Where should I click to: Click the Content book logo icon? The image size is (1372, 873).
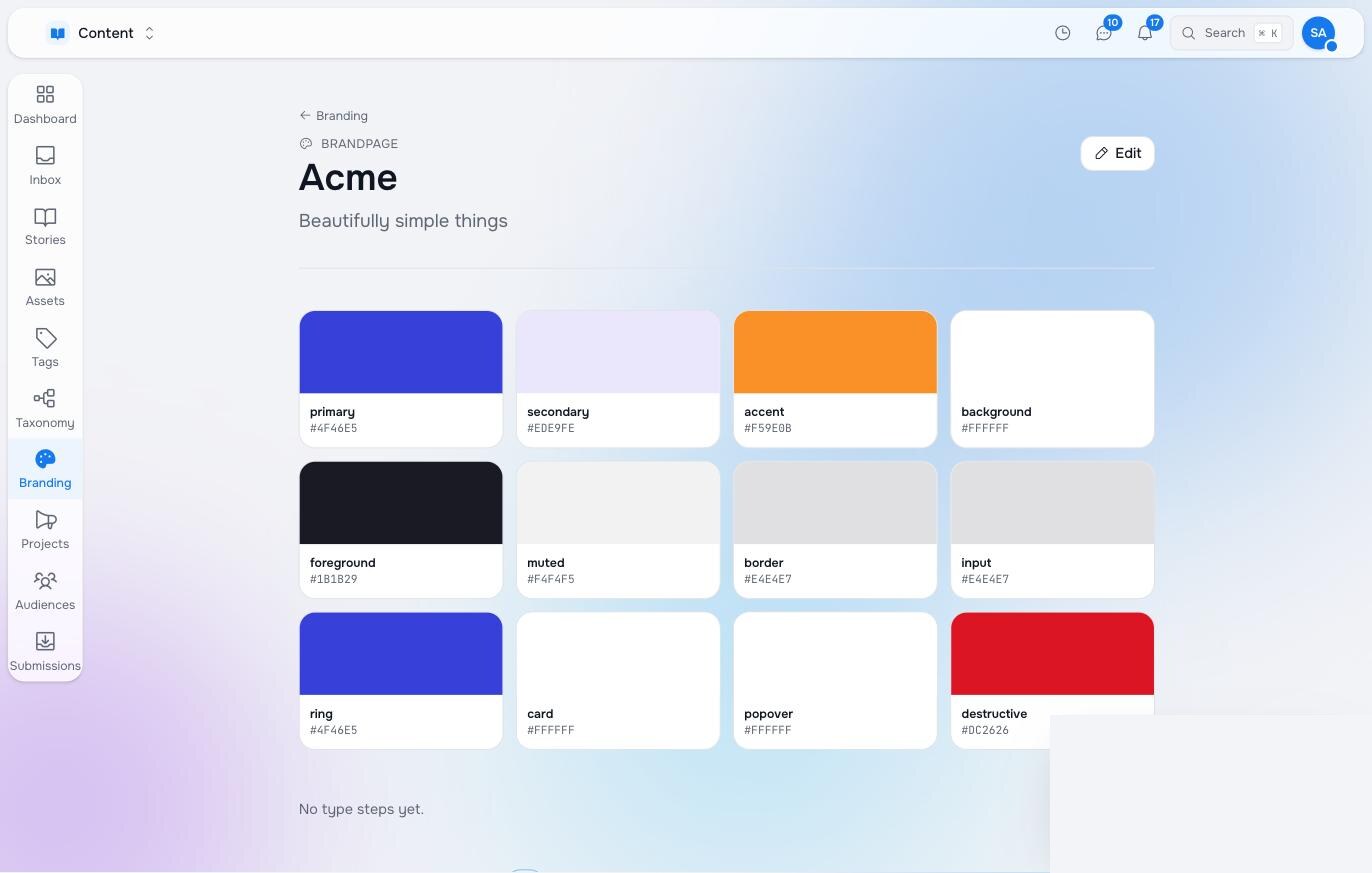click(58, 33)
